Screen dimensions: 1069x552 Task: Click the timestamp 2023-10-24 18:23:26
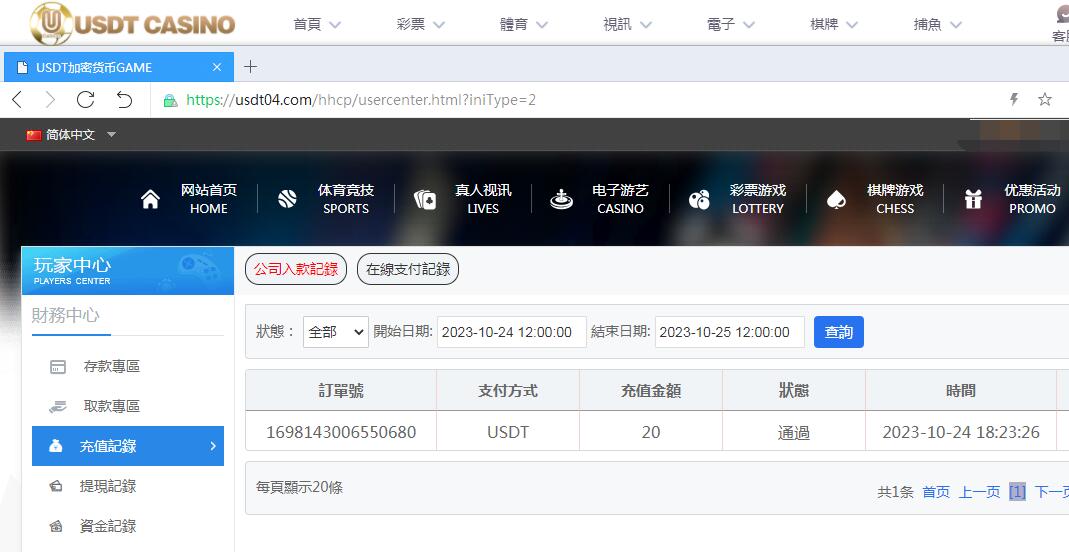click(x=961, y=432)
